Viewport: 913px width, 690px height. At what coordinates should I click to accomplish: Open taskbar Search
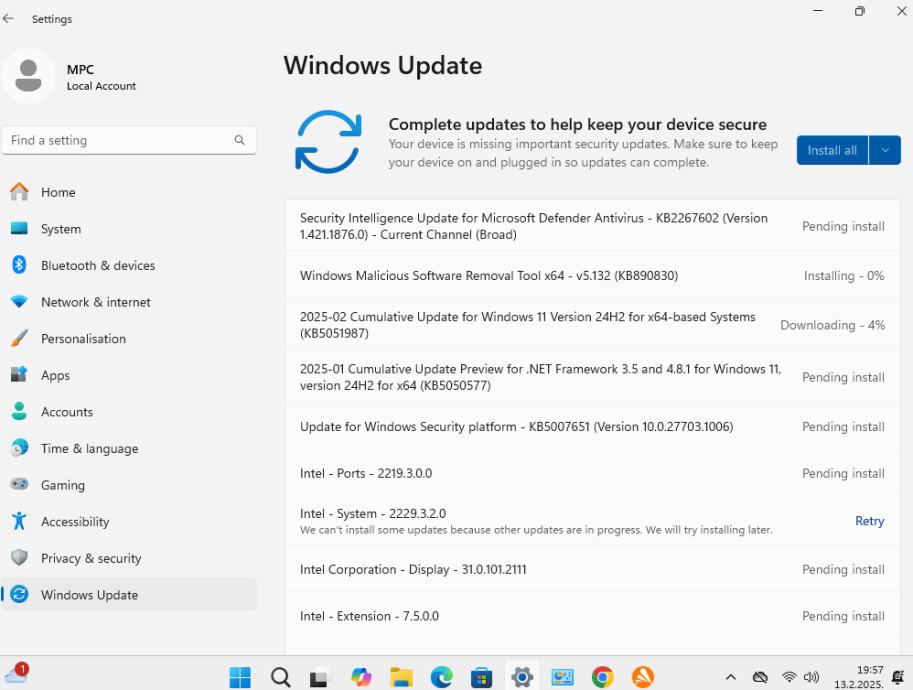(280, 677)
